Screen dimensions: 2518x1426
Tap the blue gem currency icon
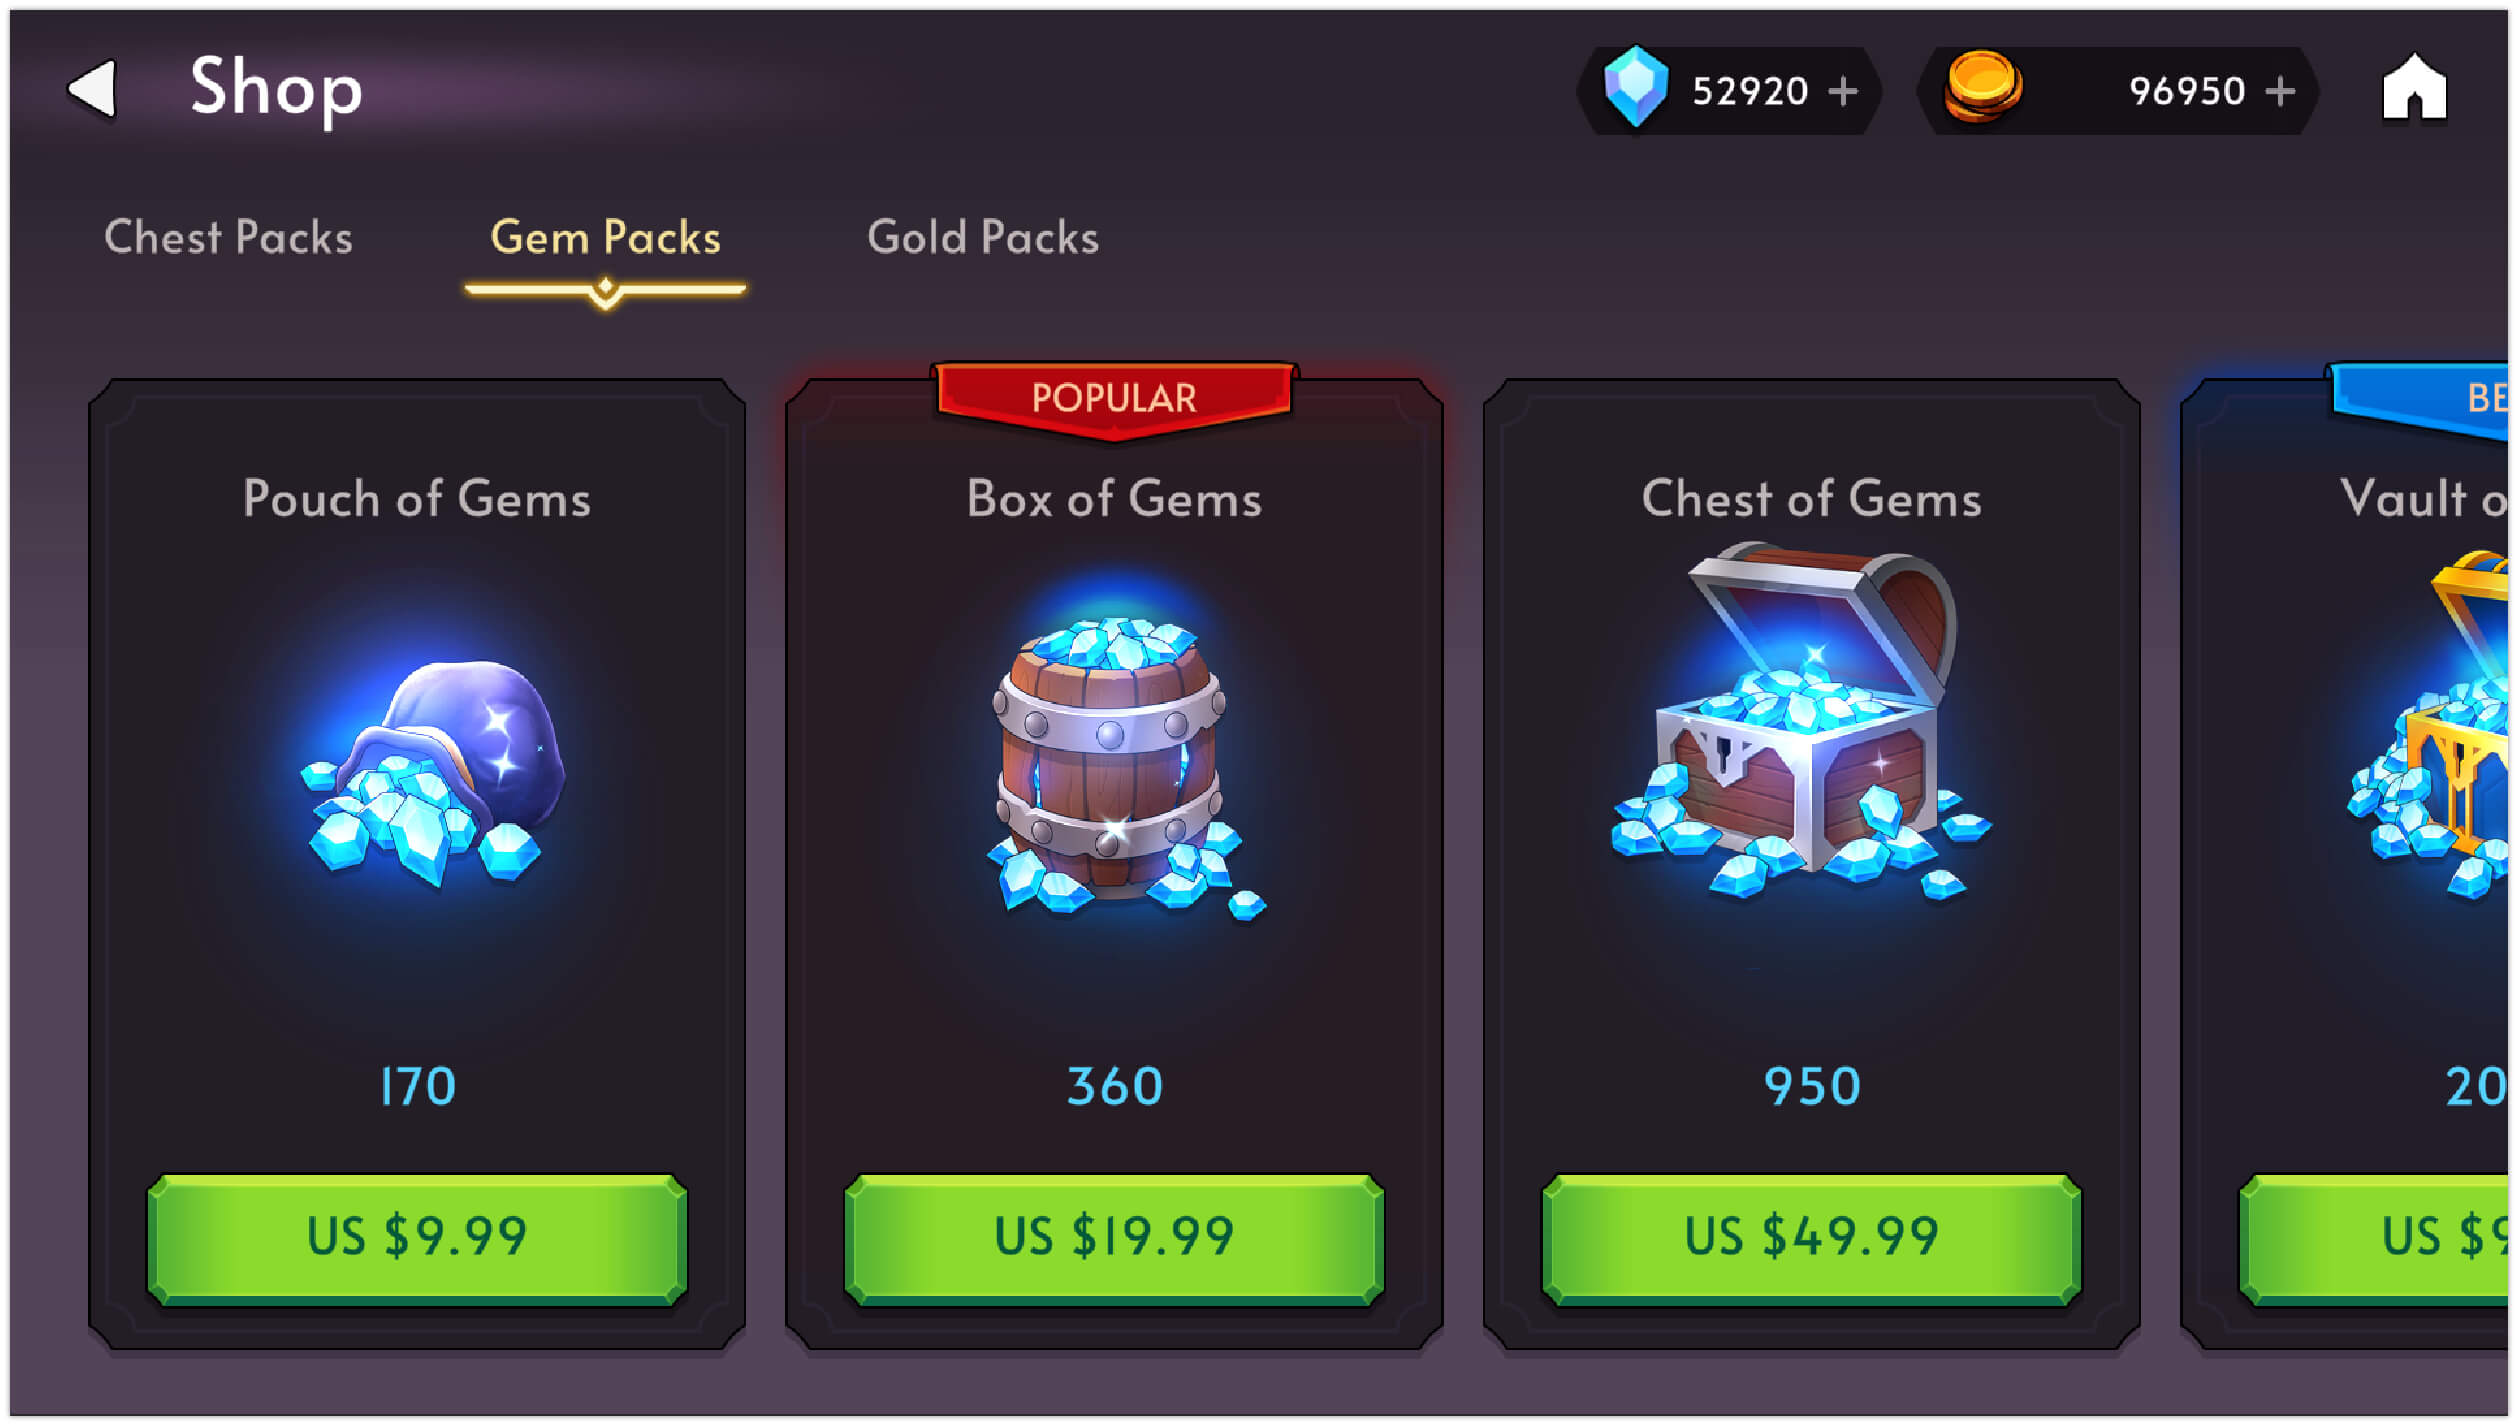click(1634, 87)
